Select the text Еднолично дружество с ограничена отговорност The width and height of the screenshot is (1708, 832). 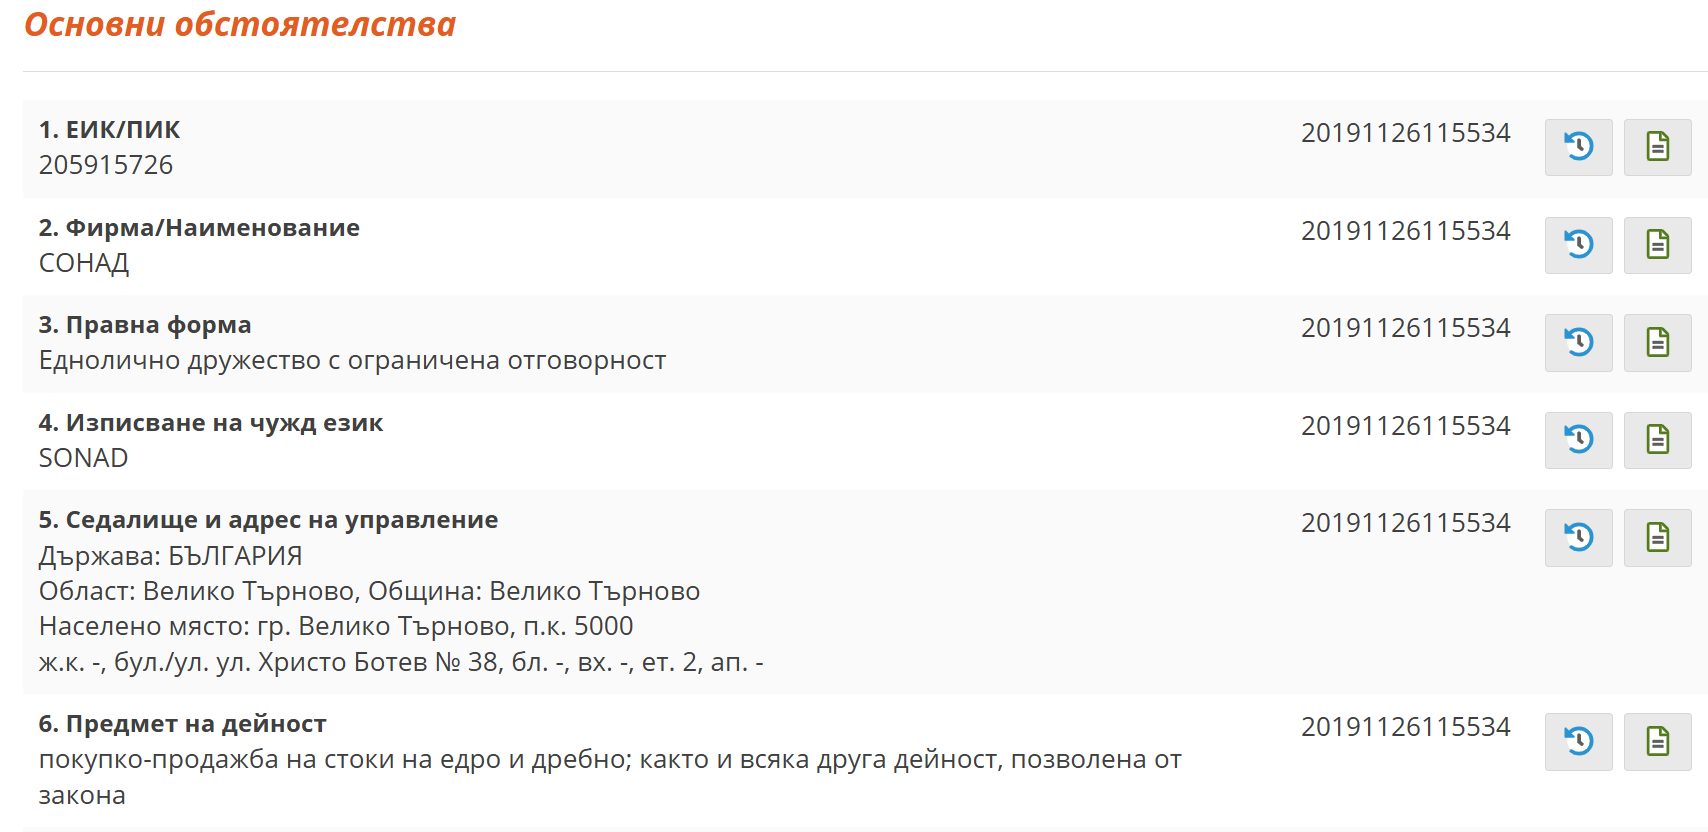pyautogui.click(x=352, y=361)
